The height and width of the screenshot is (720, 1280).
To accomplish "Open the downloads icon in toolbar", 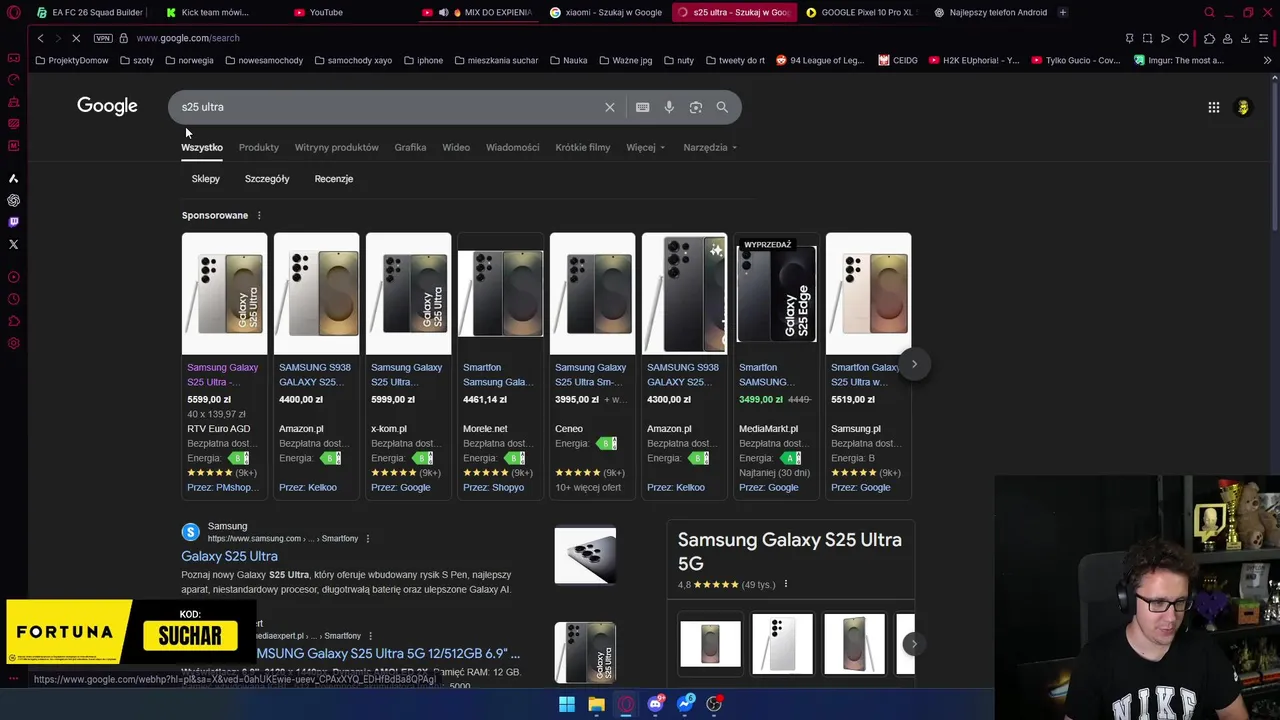I will [x=1245, y=38].
